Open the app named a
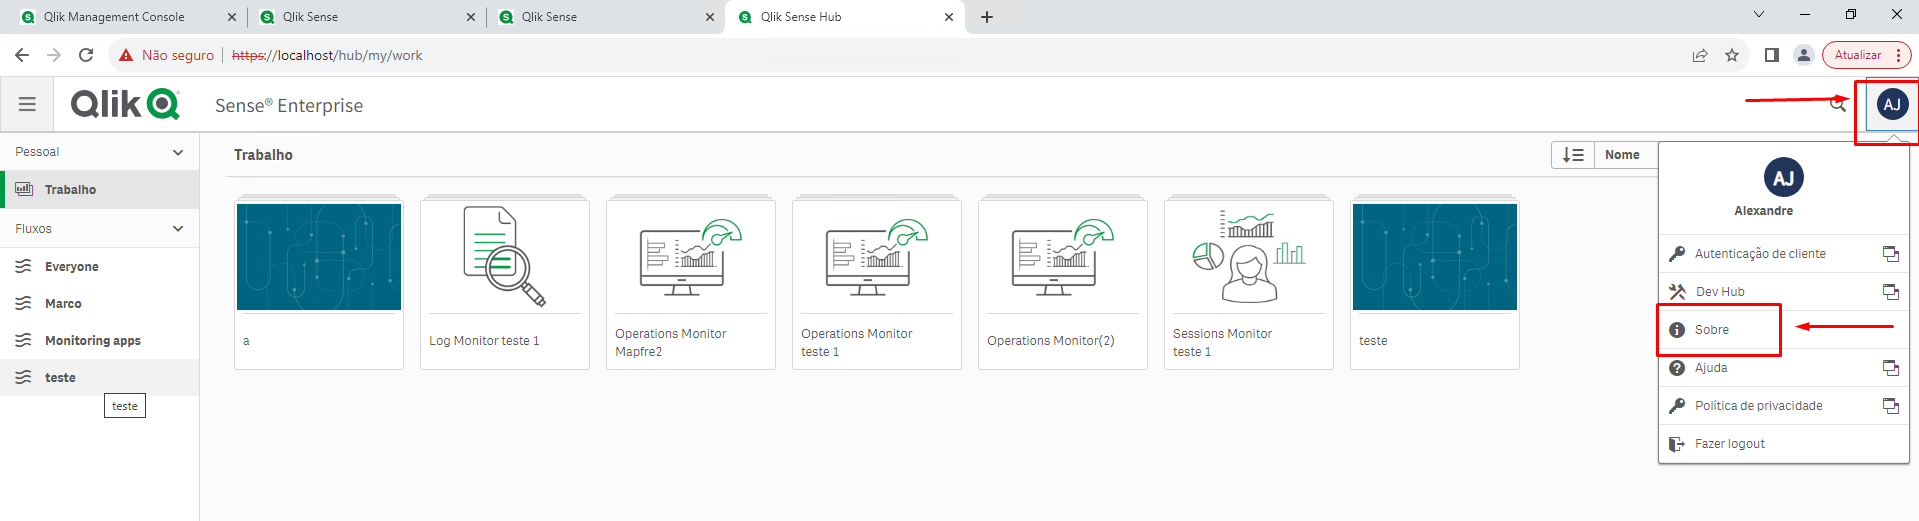The height and width of the screenshot is (521, 1919). click(x=319, y=284)
